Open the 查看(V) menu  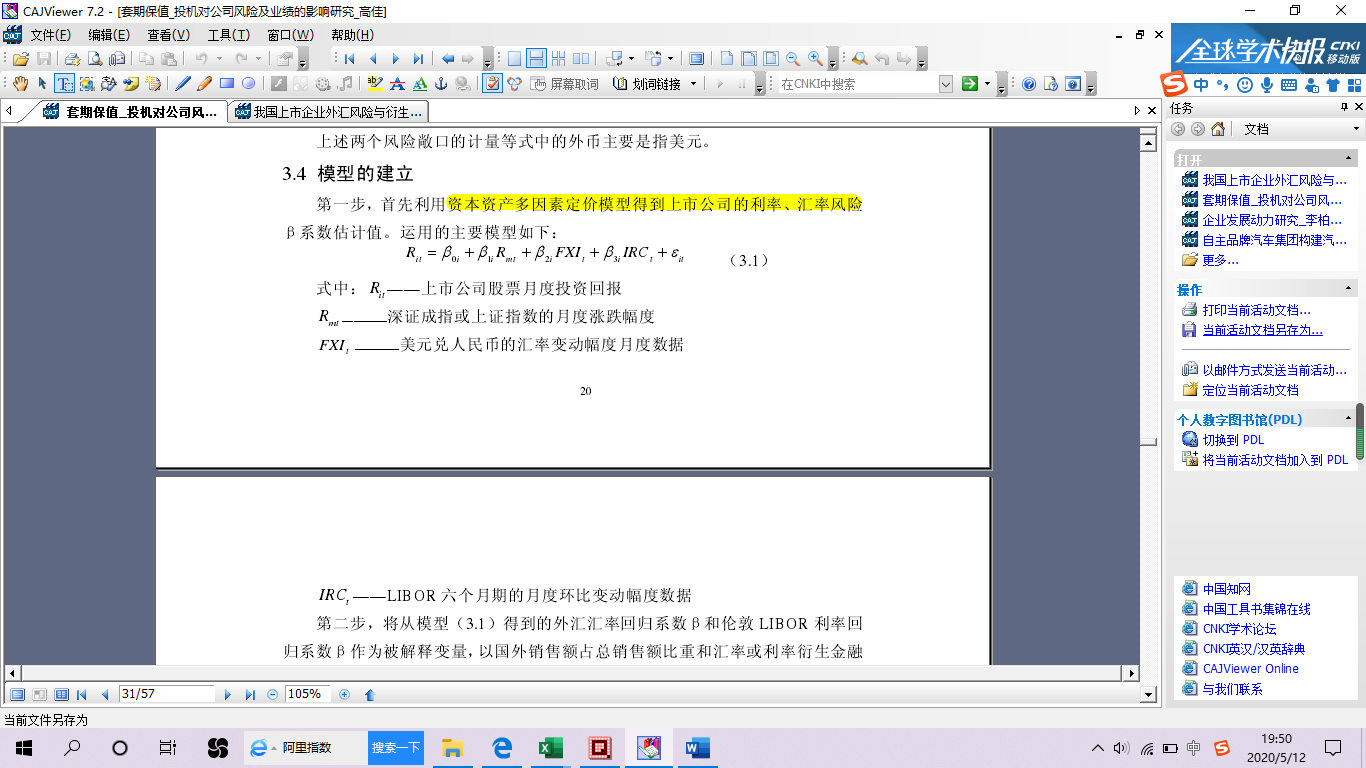(x=168, y=34)
